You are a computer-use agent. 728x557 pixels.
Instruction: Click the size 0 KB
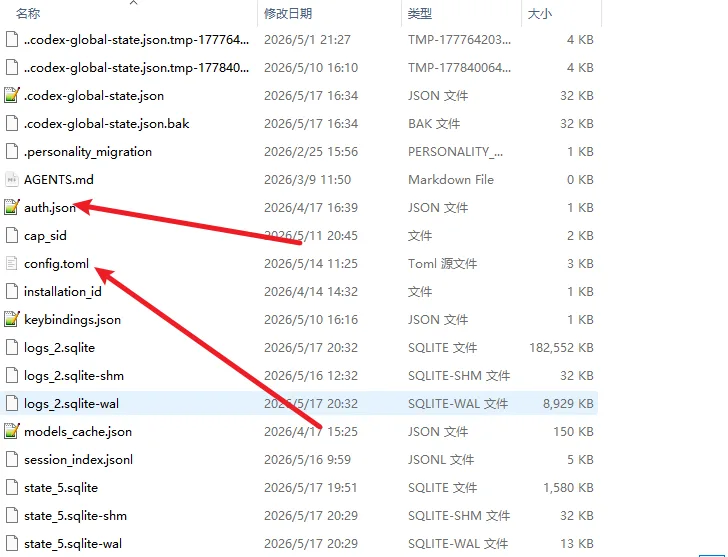tap(580, 180)
